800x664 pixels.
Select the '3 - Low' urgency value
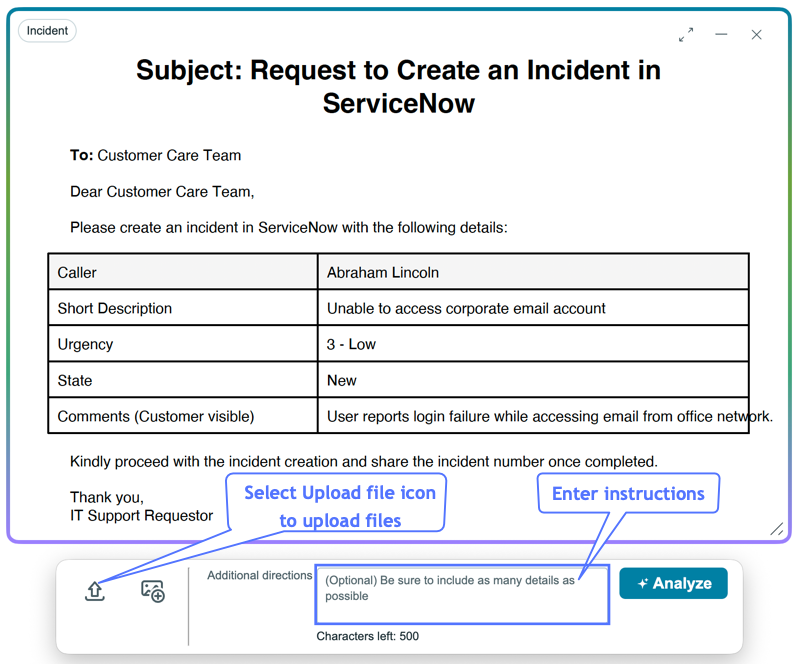coord(351,344)
